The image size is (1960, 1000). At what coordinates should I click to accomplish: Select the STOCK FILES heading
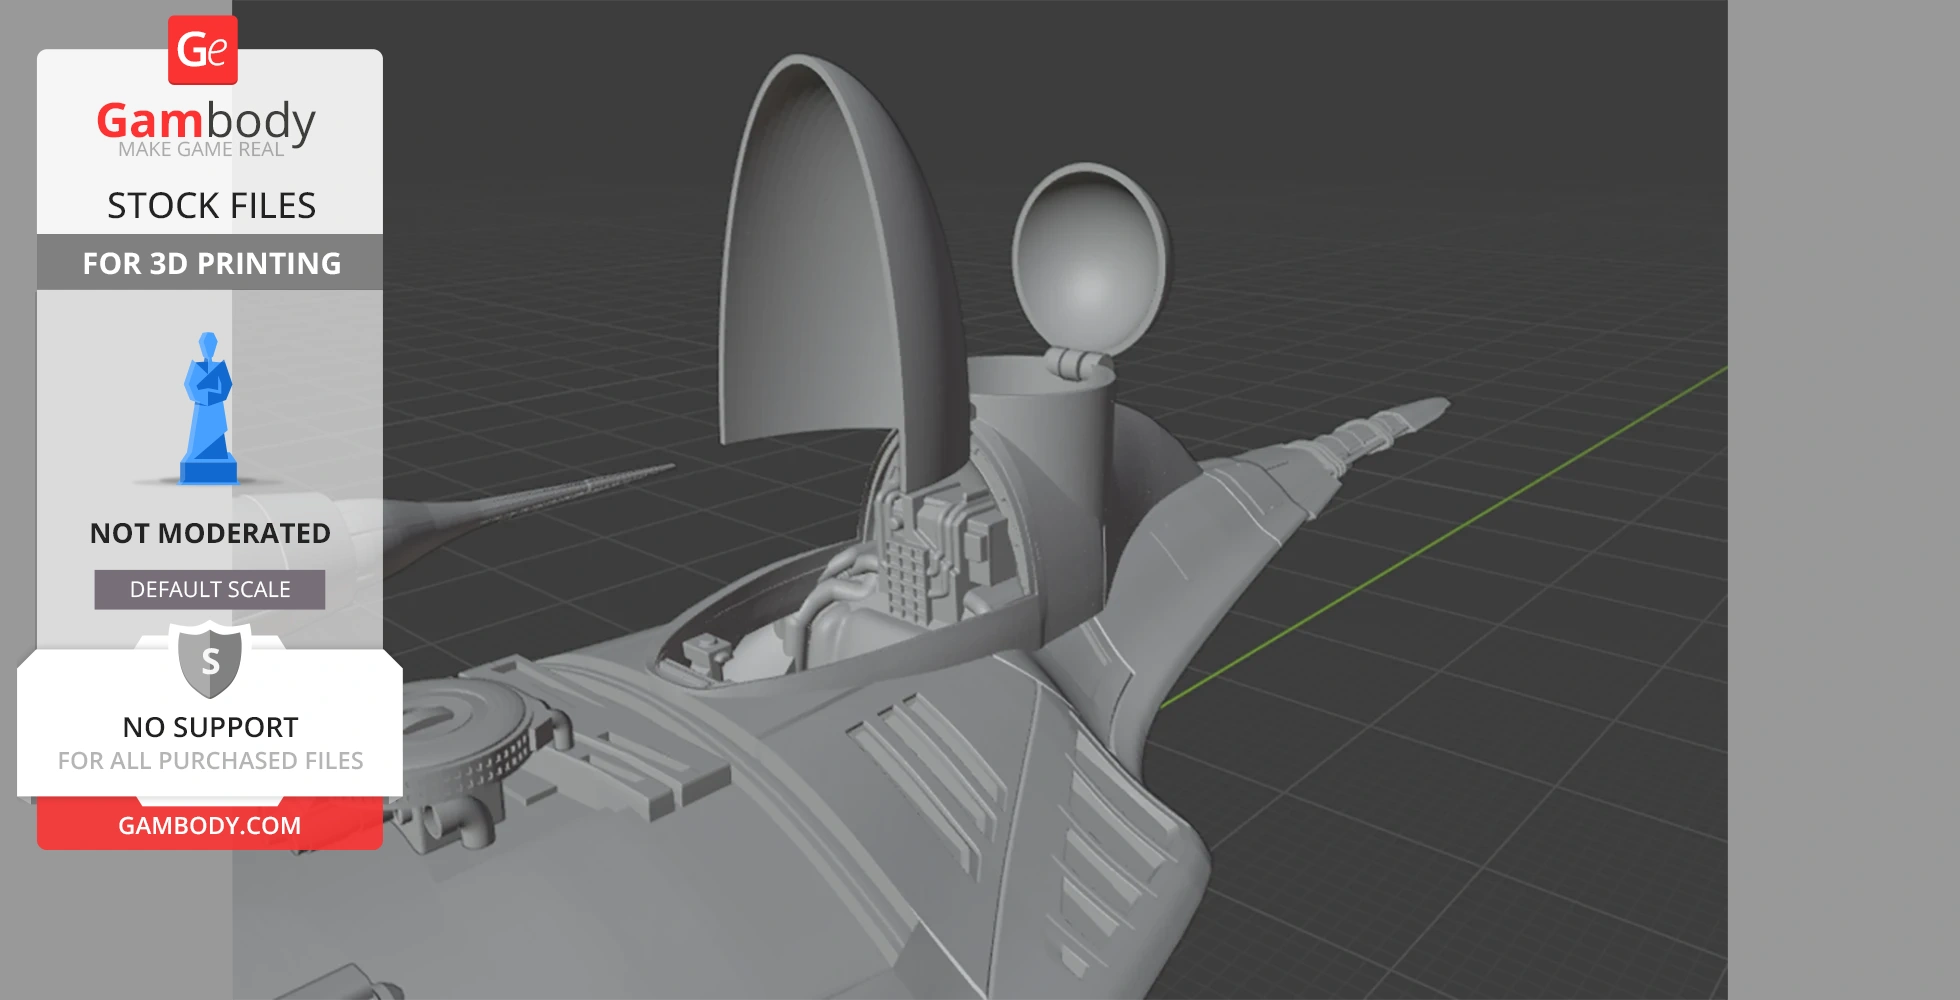[211, 206]
